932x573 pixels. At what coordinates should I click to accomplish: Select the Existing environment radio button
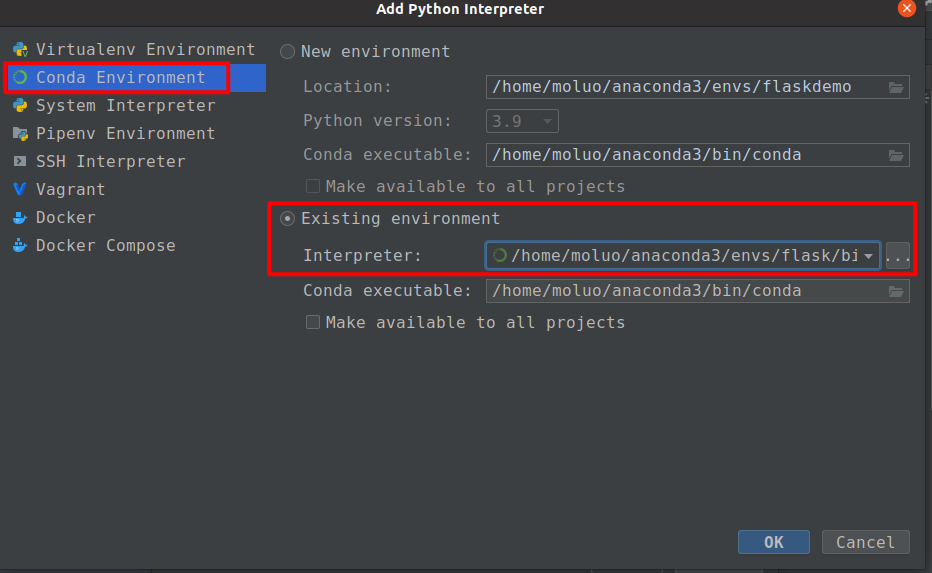pyautogui.click(x=288, y=219)
